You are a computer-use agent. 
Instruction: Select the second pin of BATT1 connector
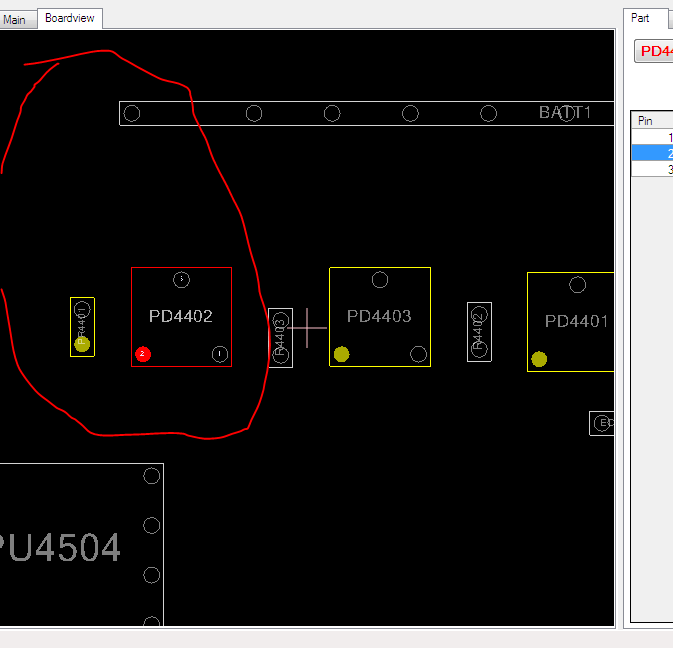[254, 114]
